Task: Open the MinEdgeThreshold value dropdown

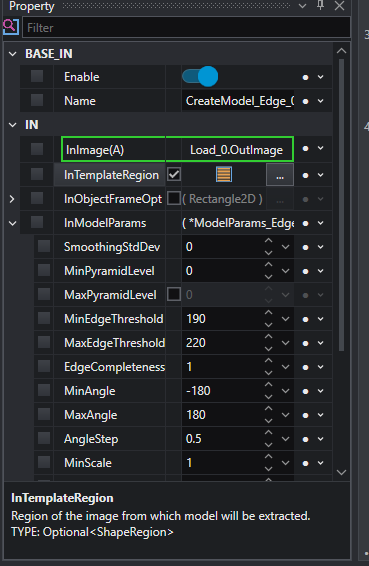Action: (286, 319)
